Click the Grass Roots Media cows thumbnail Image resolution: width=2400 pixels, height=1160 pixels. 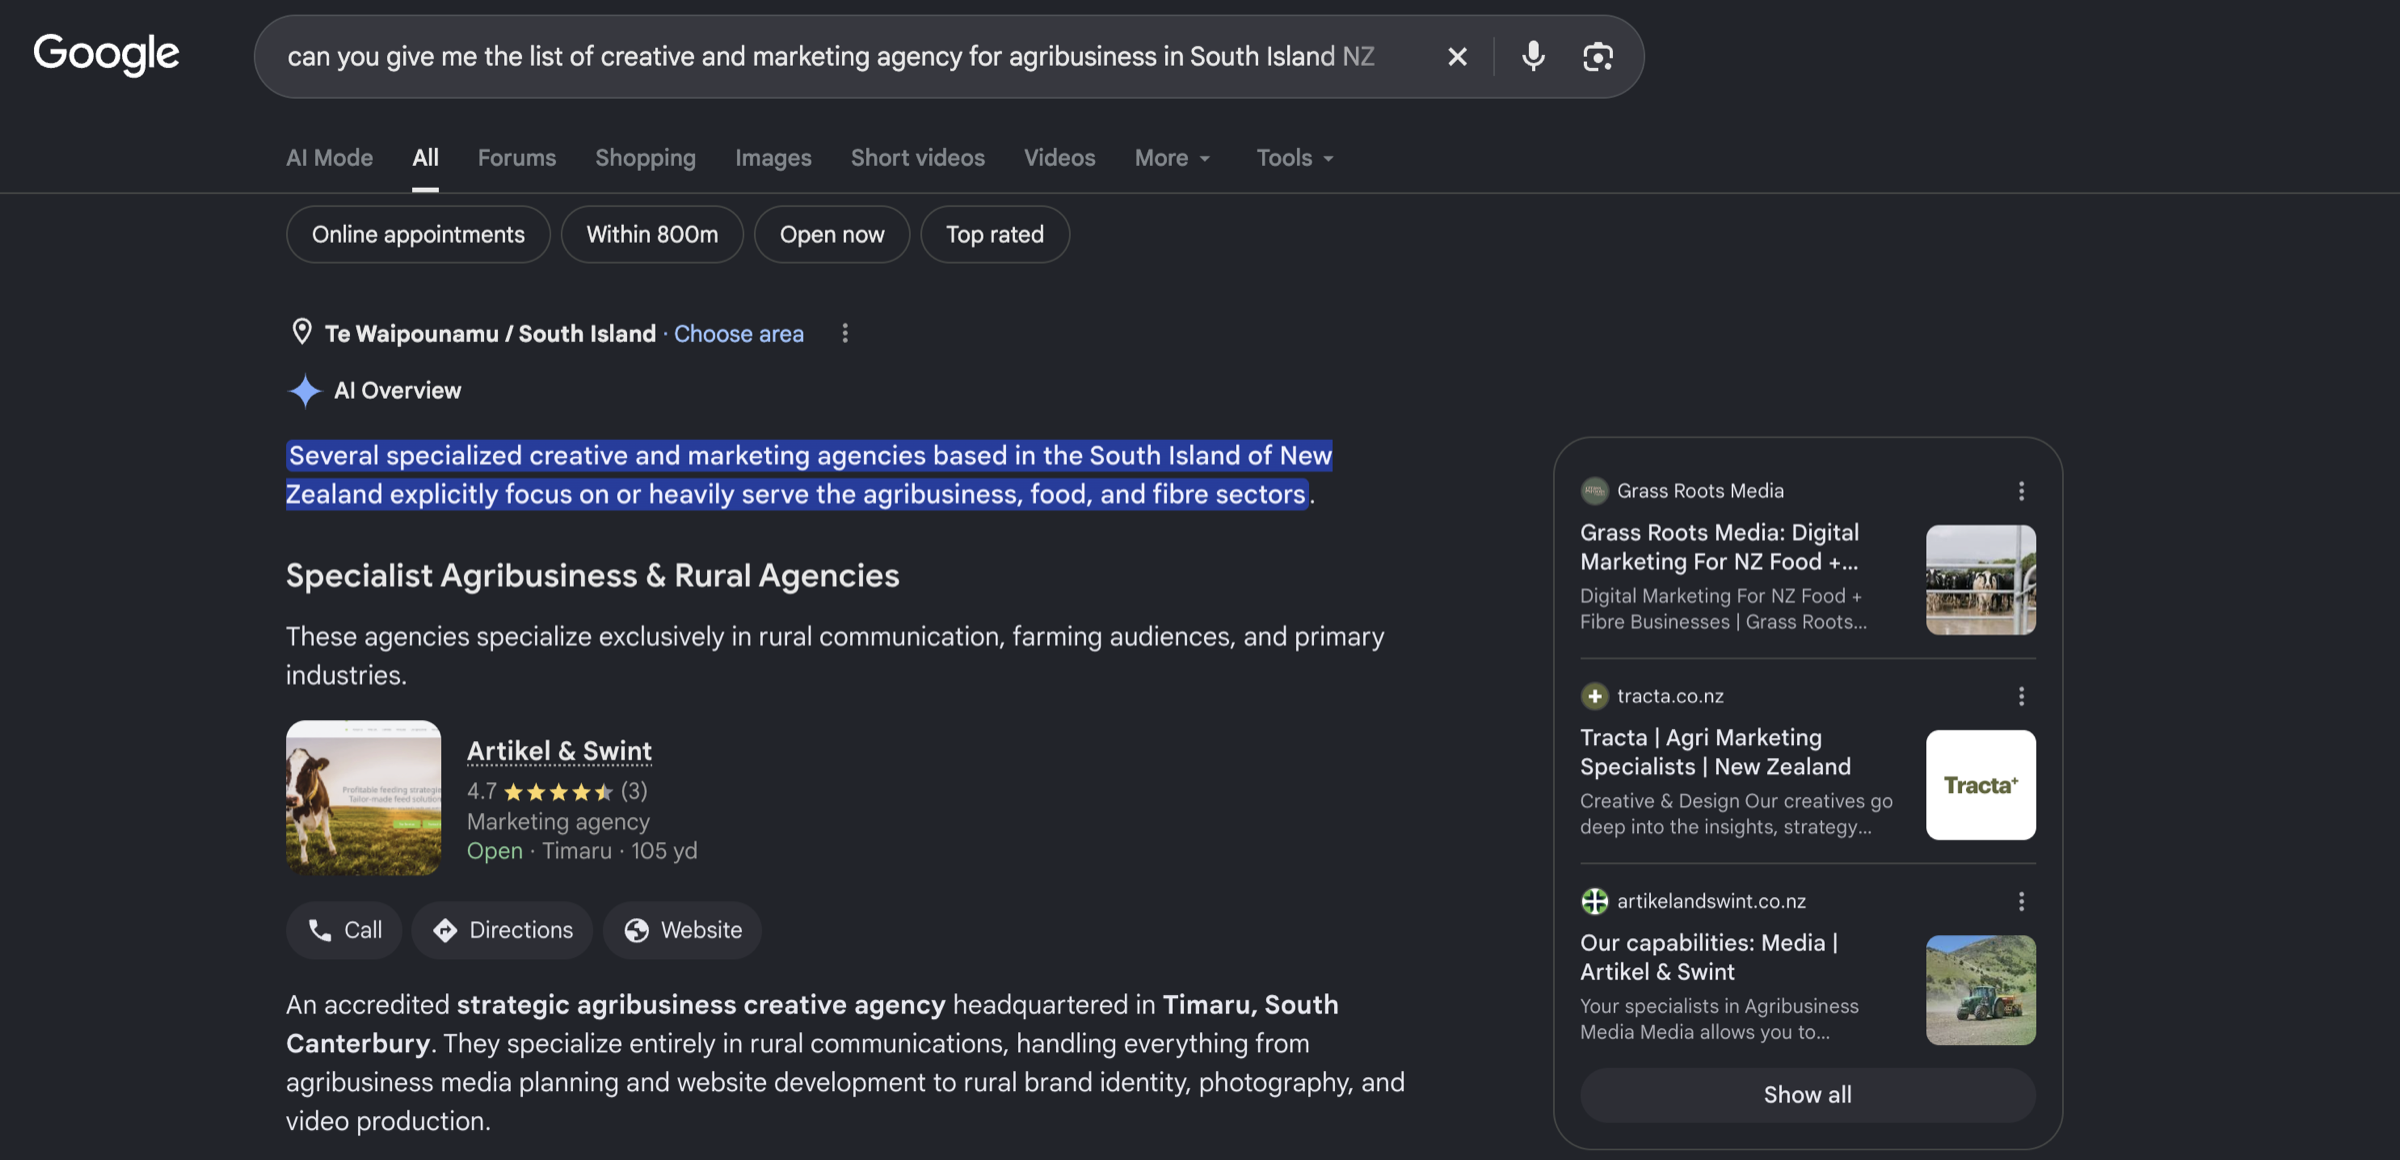pyautogui.click(x=1981, y=580)
